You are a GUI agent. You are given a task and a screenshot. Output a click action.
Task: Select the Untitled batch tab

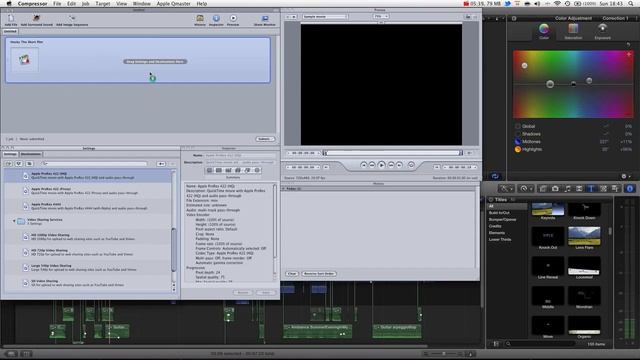(10, 31)
